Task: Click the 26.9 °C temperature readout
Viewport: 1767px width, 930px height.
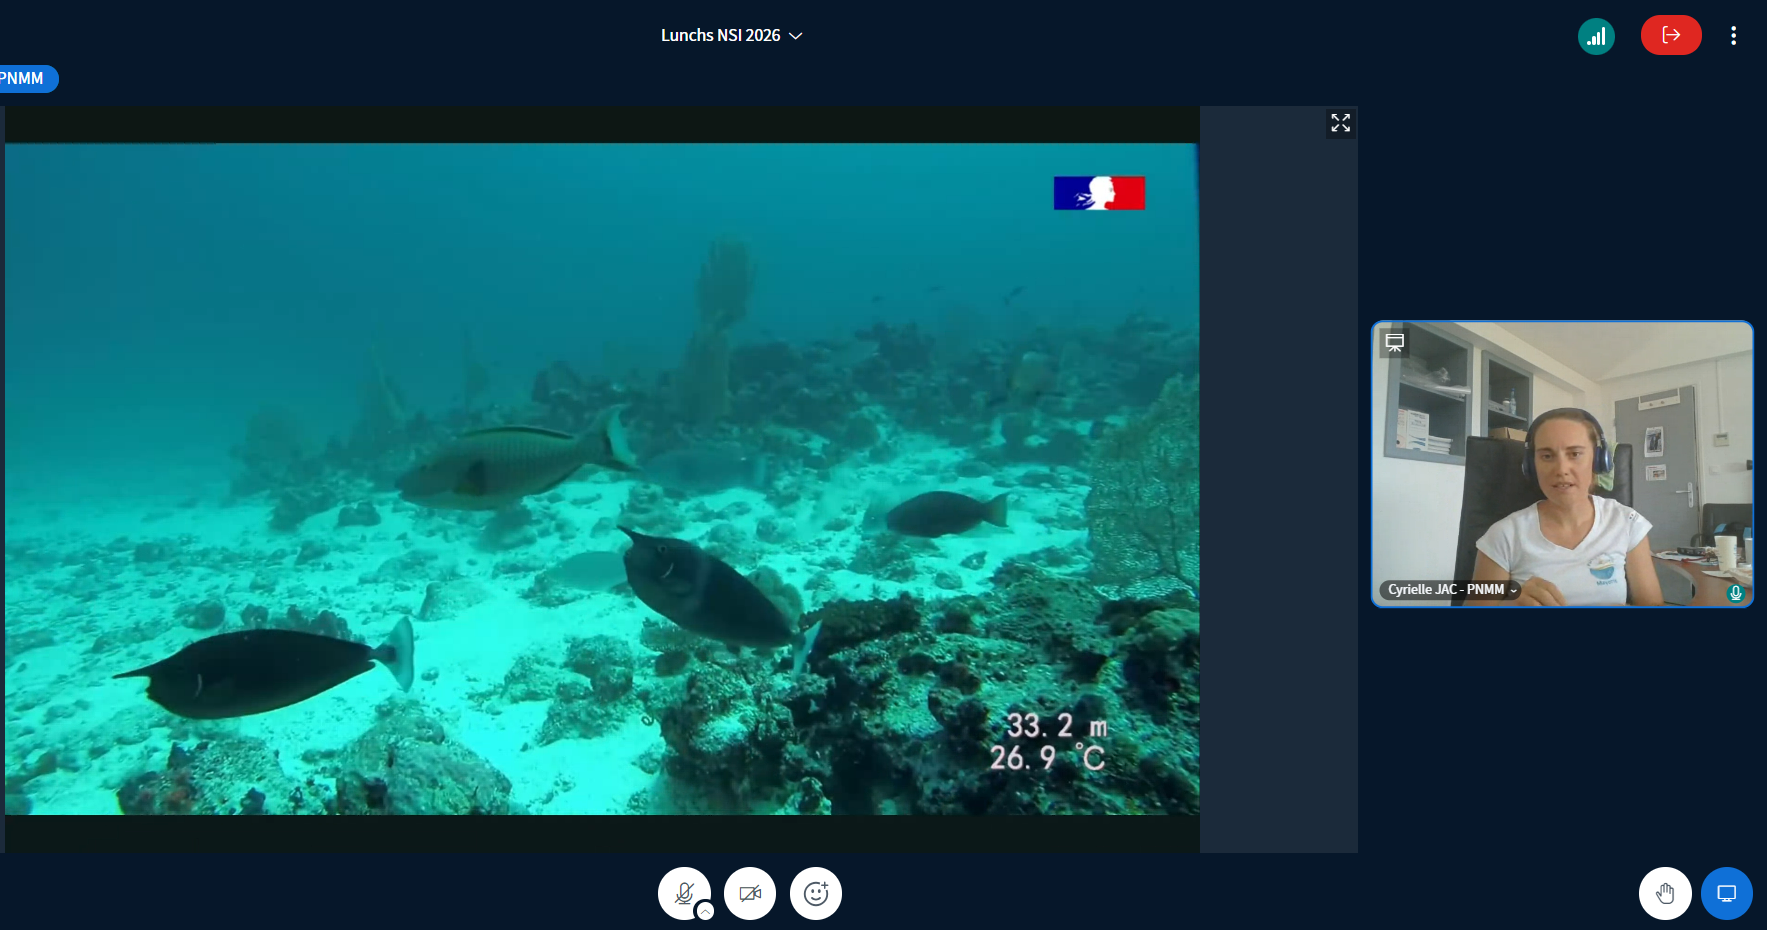Action: click(x=1046, y=759)
